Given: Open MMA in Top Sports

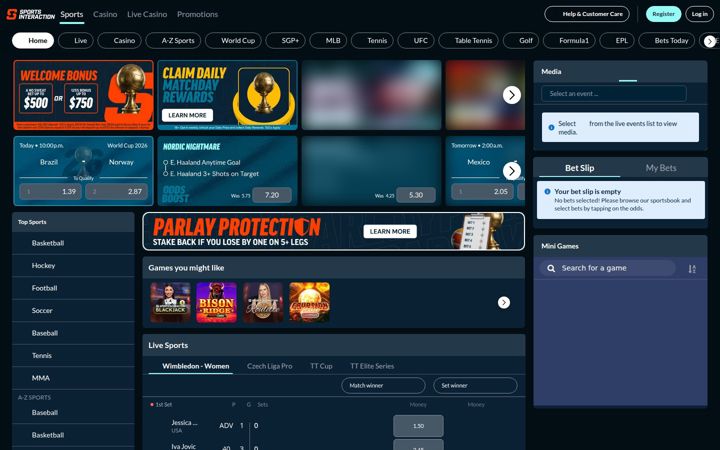Looking at the screenshot, I should (73, 378).
